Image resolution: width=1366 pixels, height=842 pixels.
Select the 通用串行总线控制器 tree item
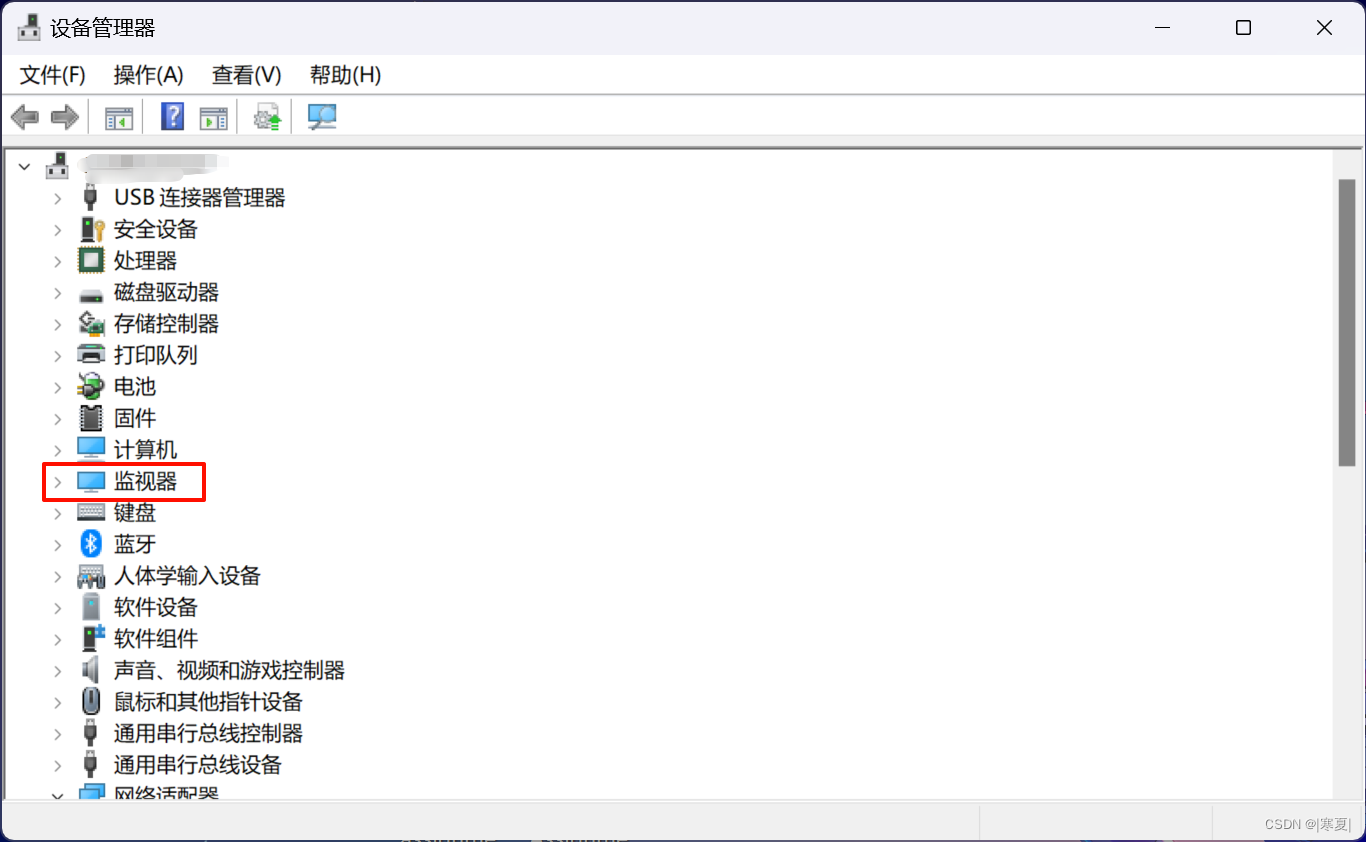207,733
